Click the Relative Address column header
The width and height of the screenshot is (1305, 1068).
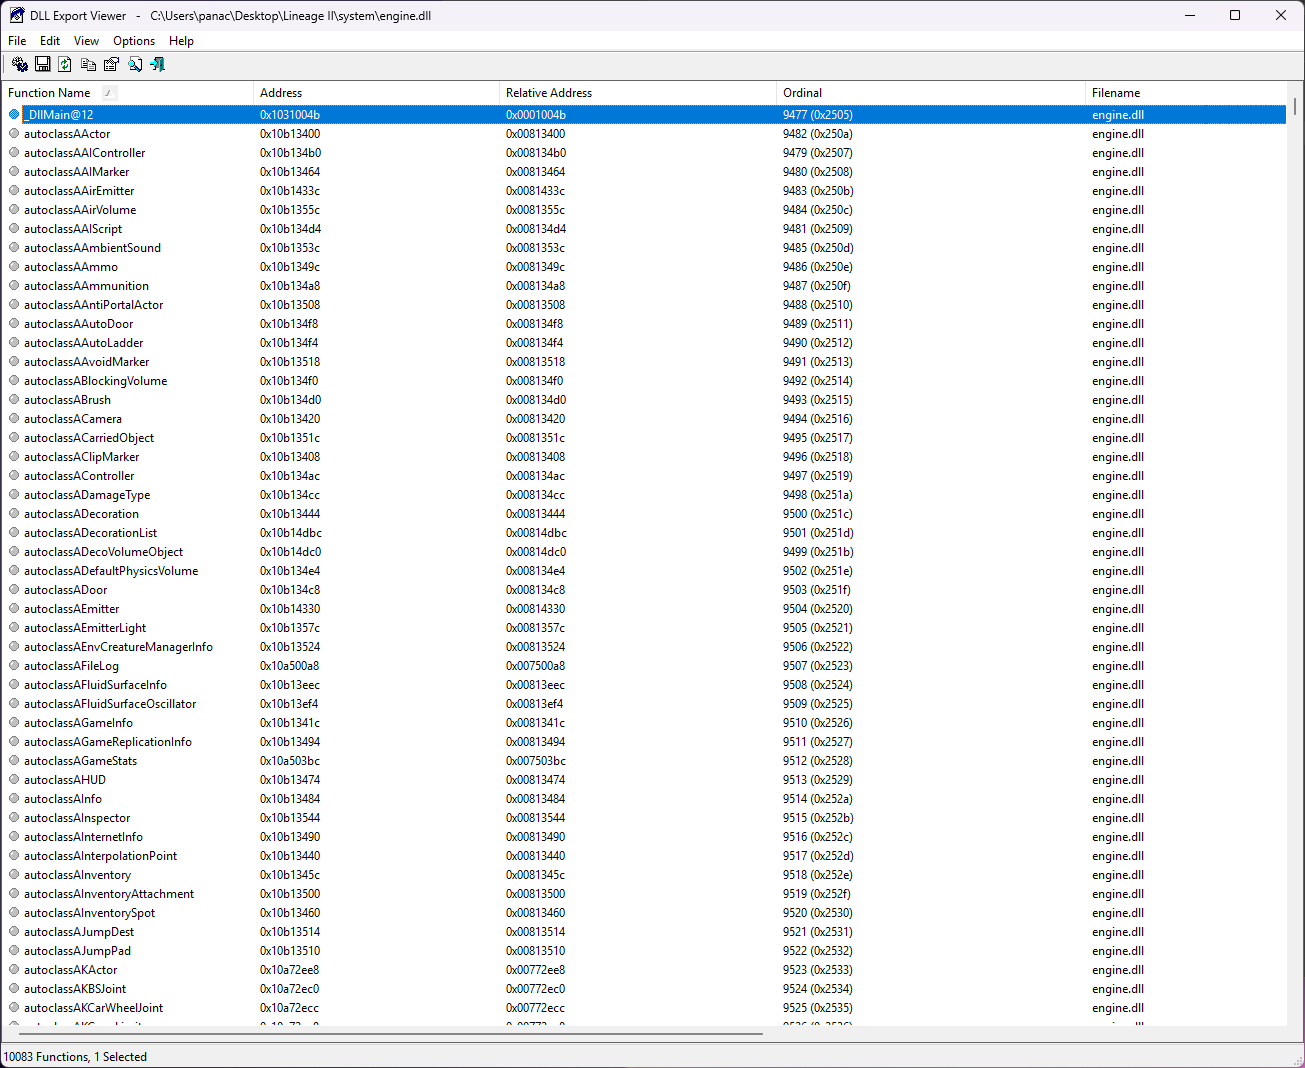[x=638, y=93]
